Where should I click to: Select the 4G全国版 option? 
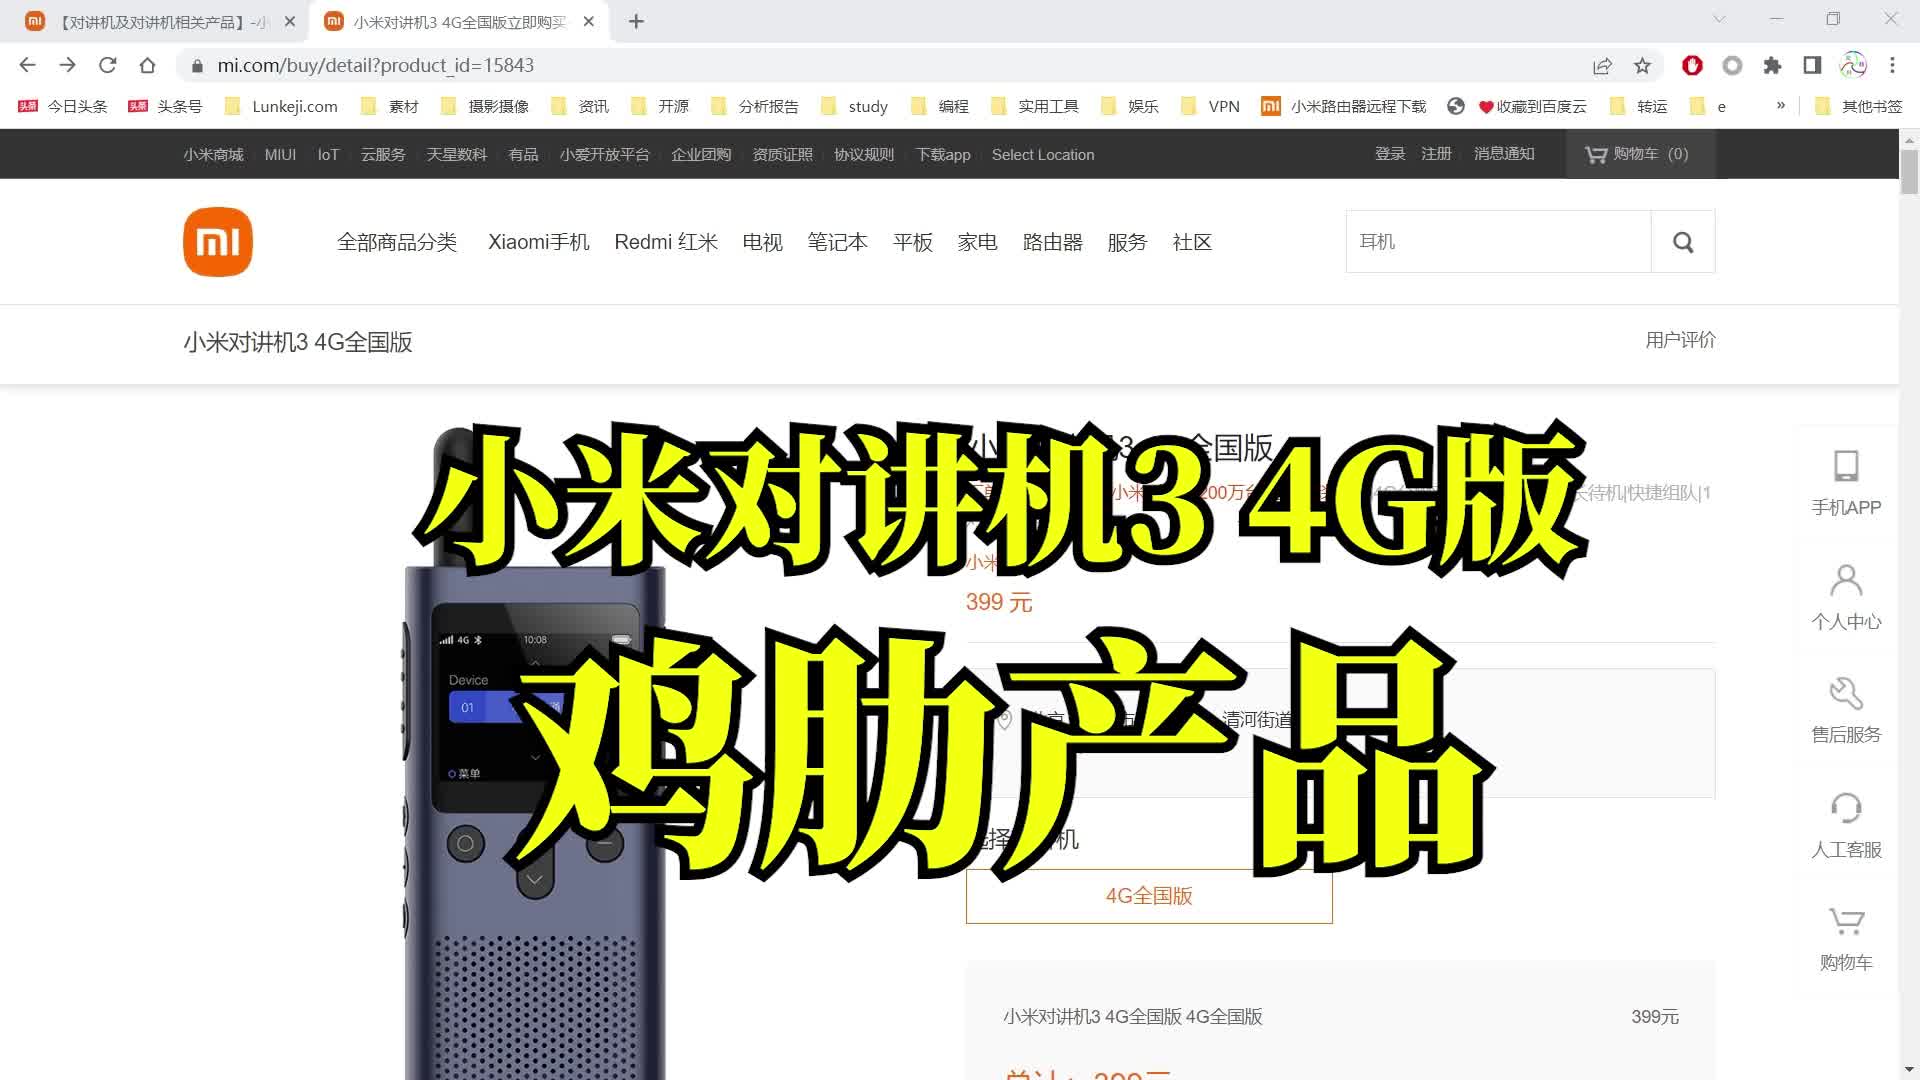click(x=1149, y=896)
